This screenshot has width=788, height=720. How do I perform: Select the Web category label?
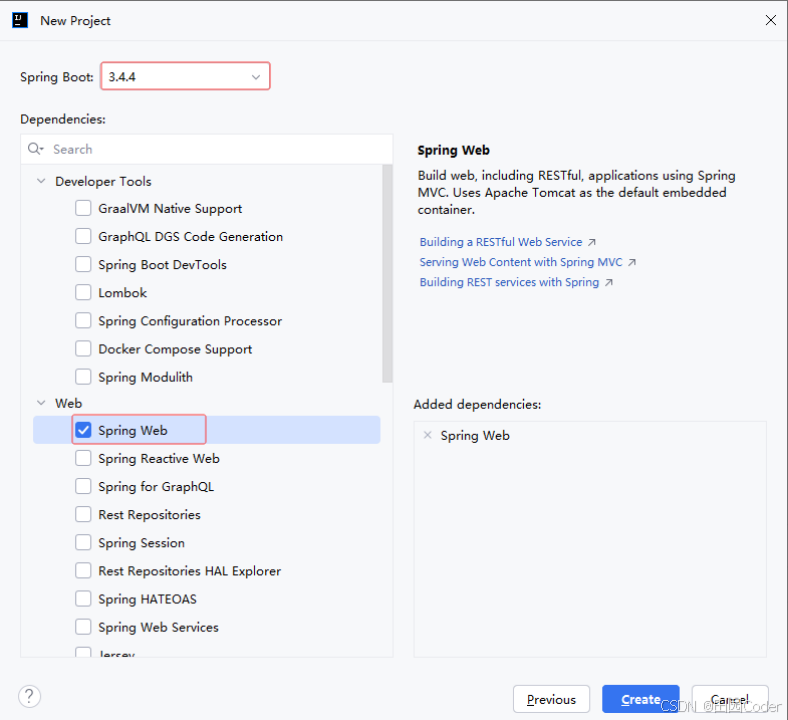(68, 403)
